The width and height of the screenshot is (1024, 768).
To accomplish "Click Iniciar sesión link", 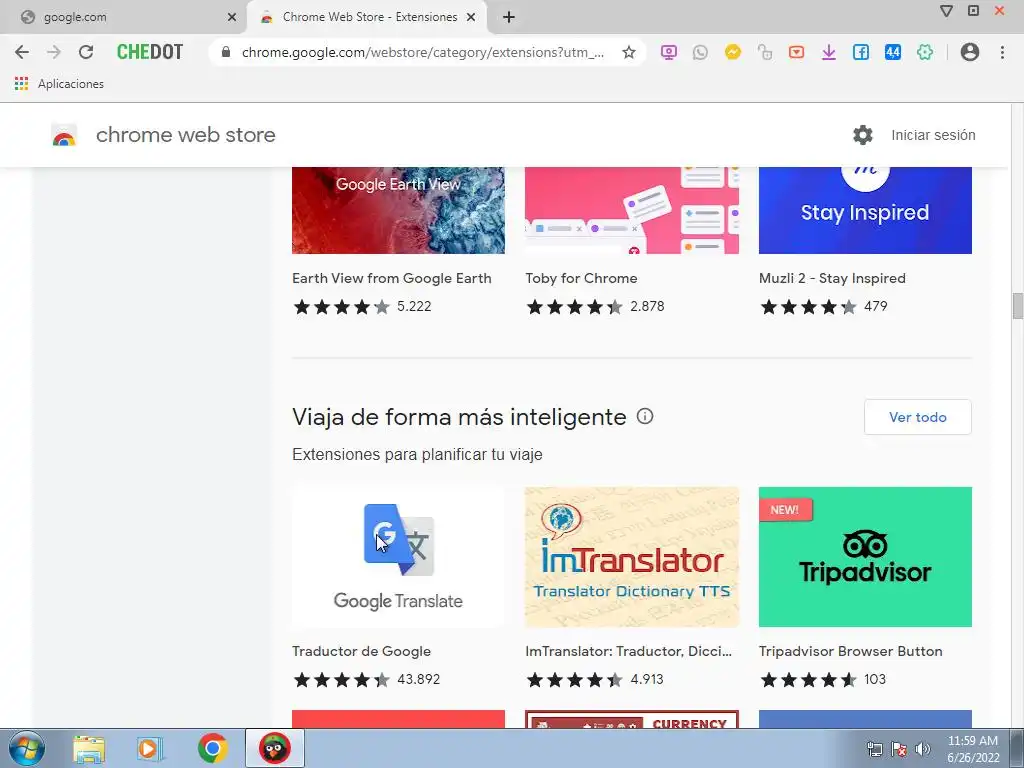I will (933, 135).
